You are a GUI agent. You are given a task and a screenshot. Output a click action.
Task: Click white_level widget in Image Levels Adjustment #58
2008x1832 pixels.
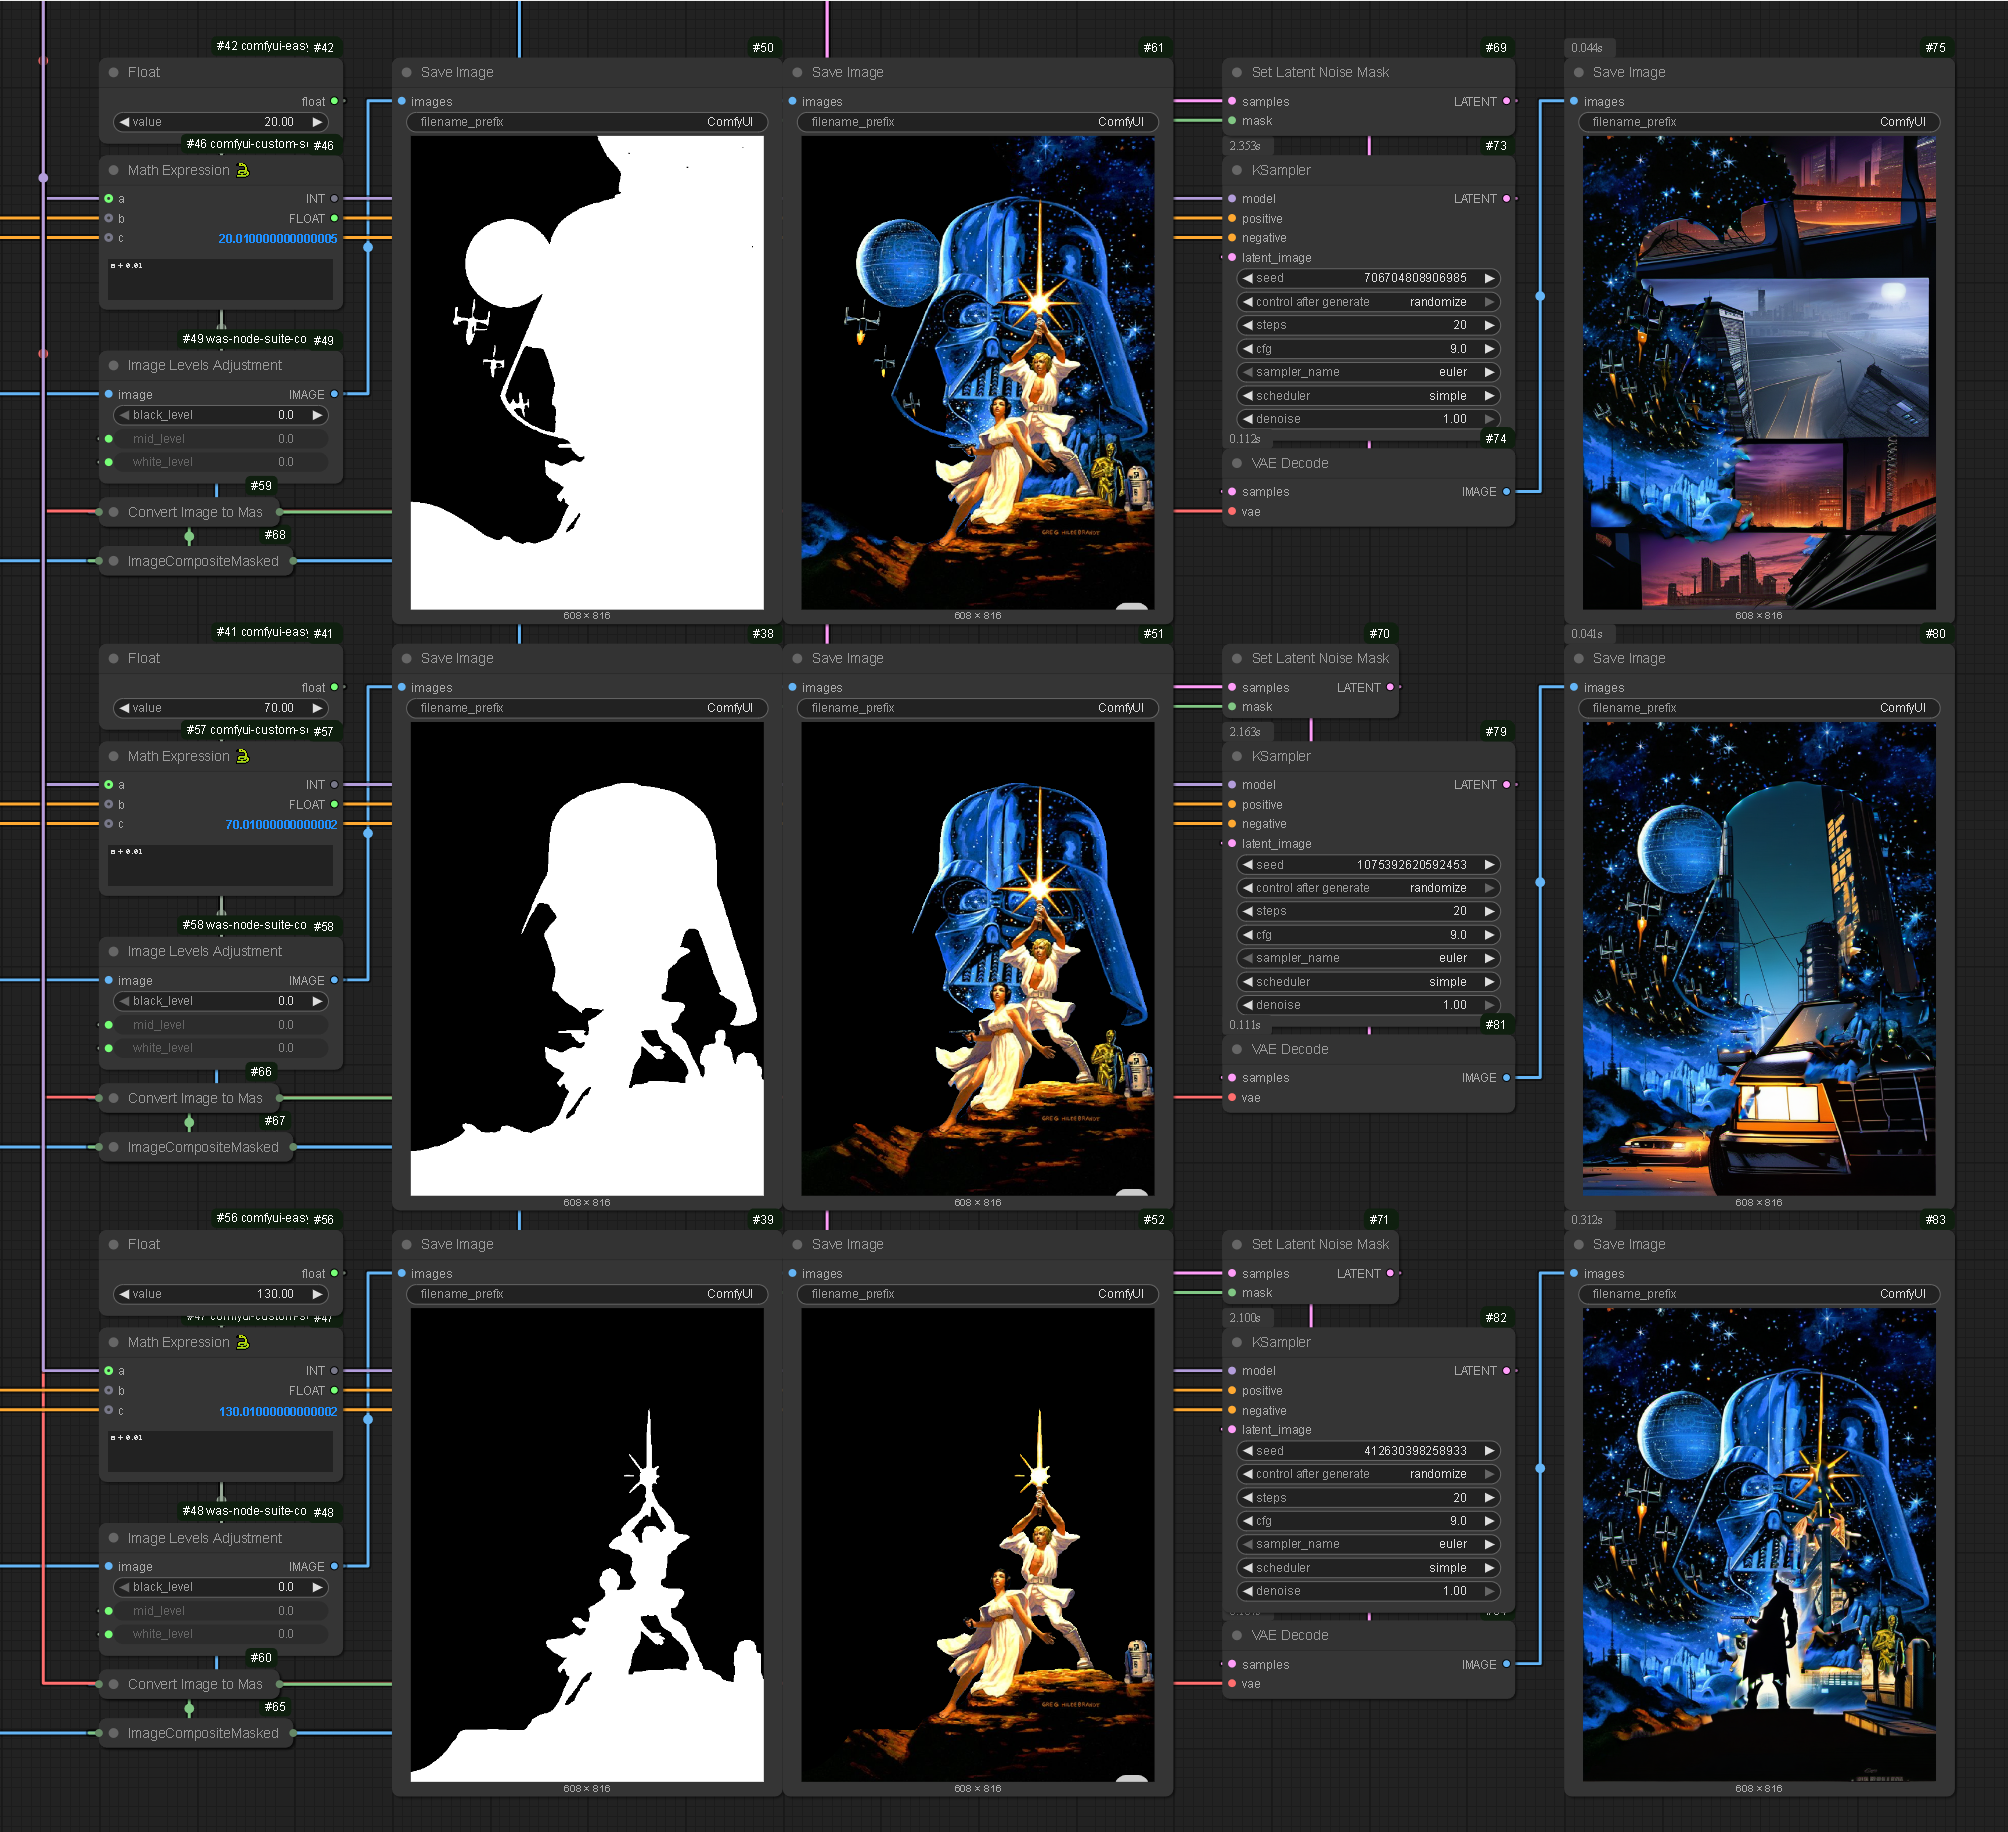coord(221,1048)
